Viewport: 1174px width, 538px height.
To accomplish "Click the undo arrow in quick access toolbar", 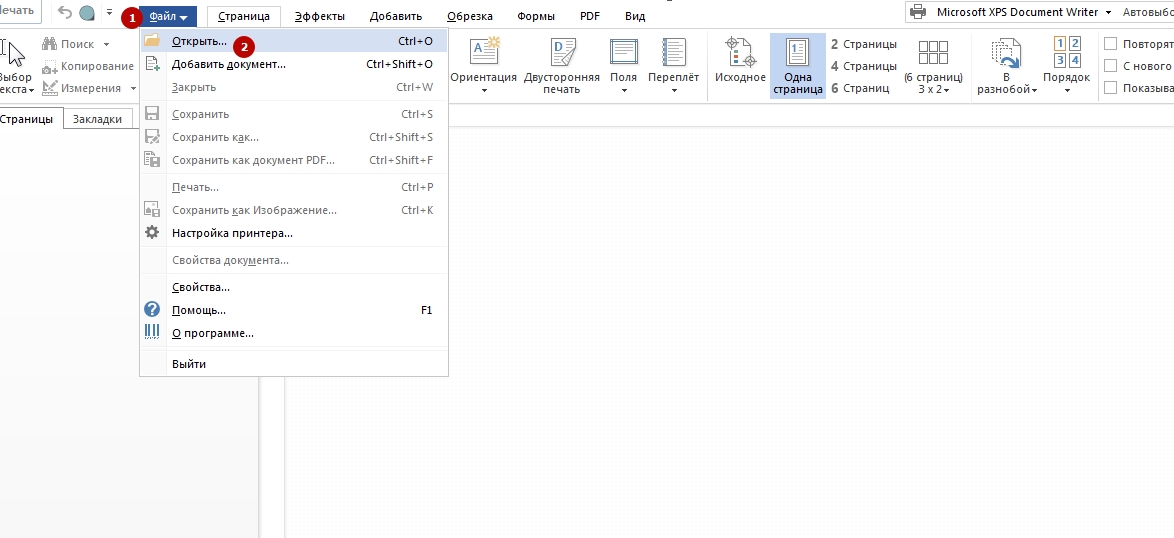I will pos(65,13).
